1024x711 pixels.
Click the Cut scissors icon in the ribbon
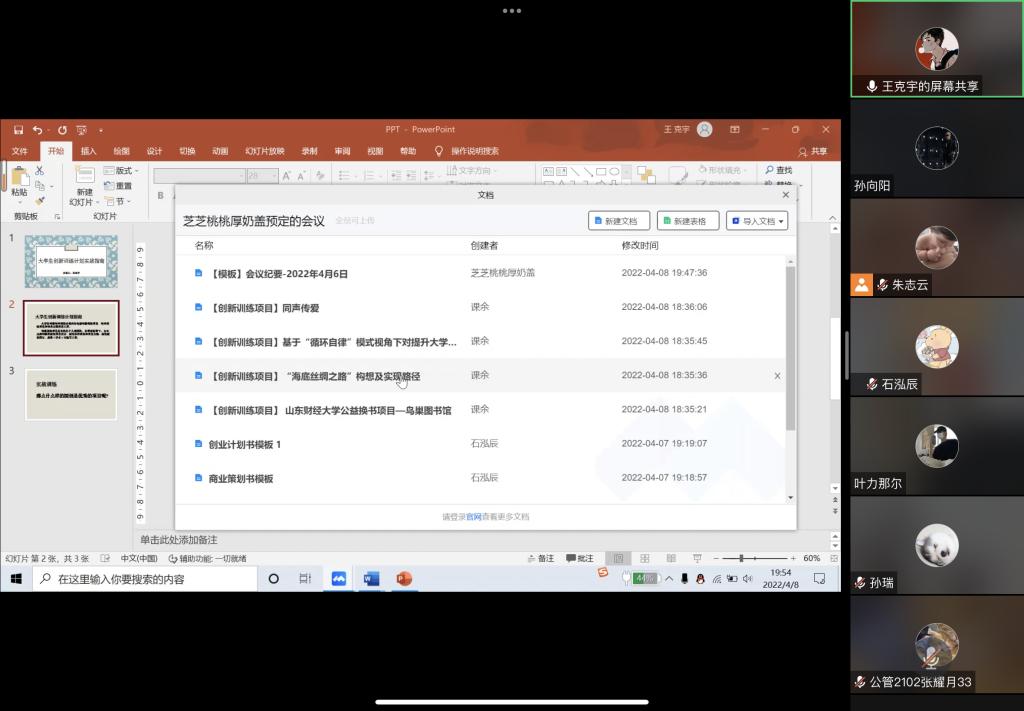[x=40, y=171]
